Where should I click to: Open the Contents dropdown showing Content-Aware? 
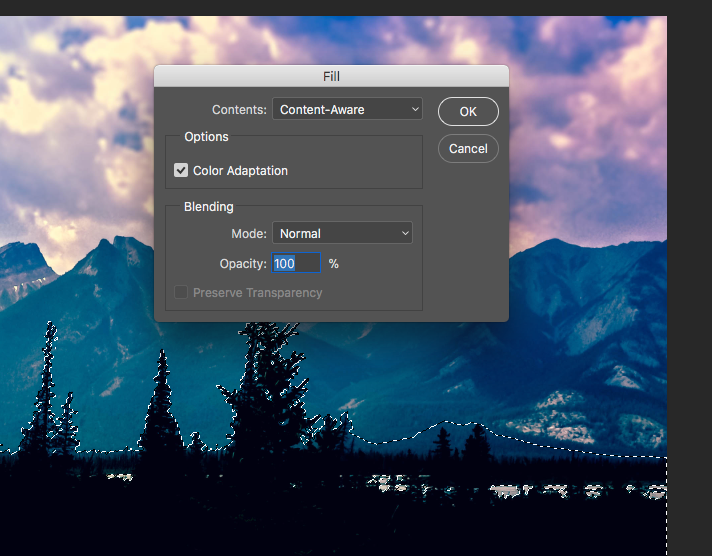coord(347,109)
